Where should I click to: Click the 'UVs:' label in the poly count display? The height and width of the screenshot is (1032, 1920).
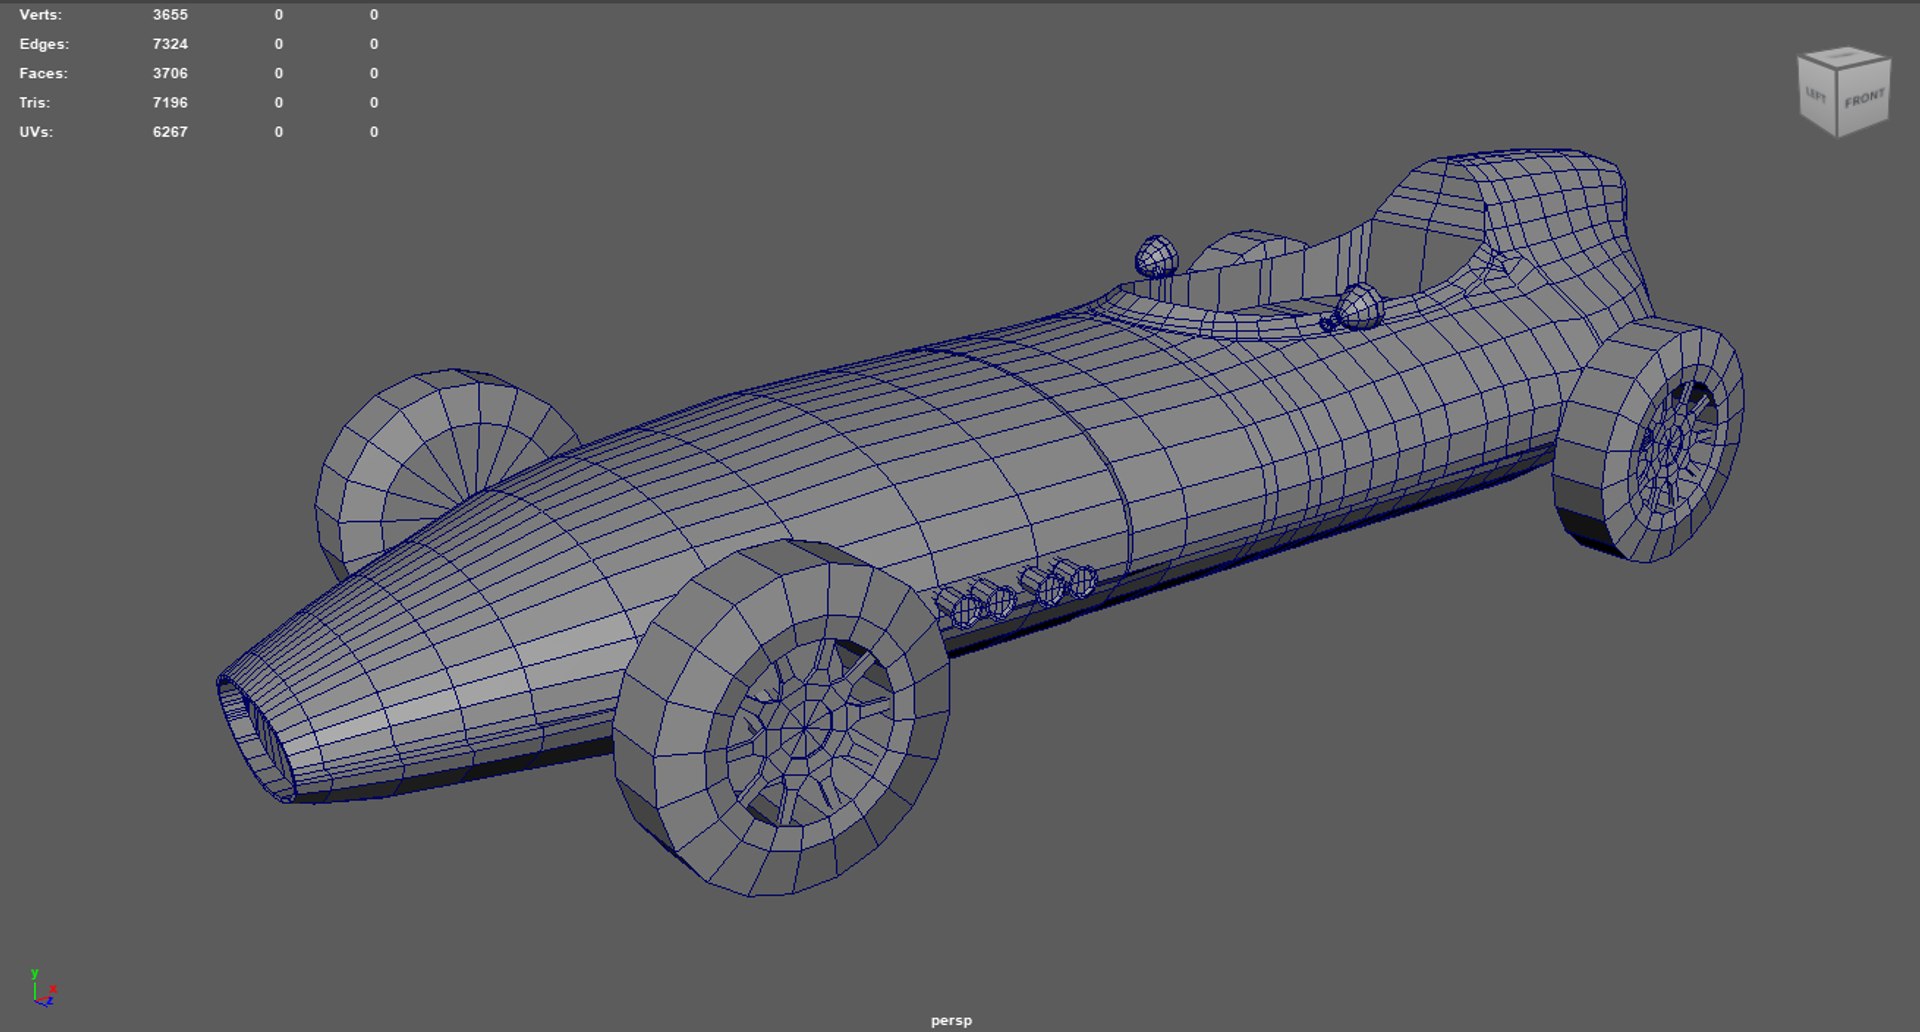pos(36,131)
